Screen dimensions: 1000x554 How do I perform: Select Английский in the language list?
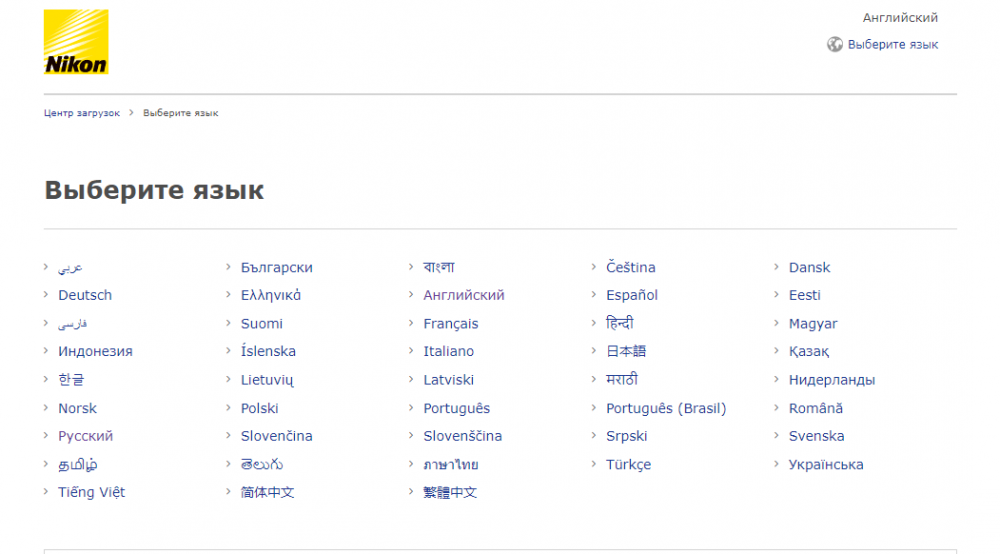coord(464,295)
